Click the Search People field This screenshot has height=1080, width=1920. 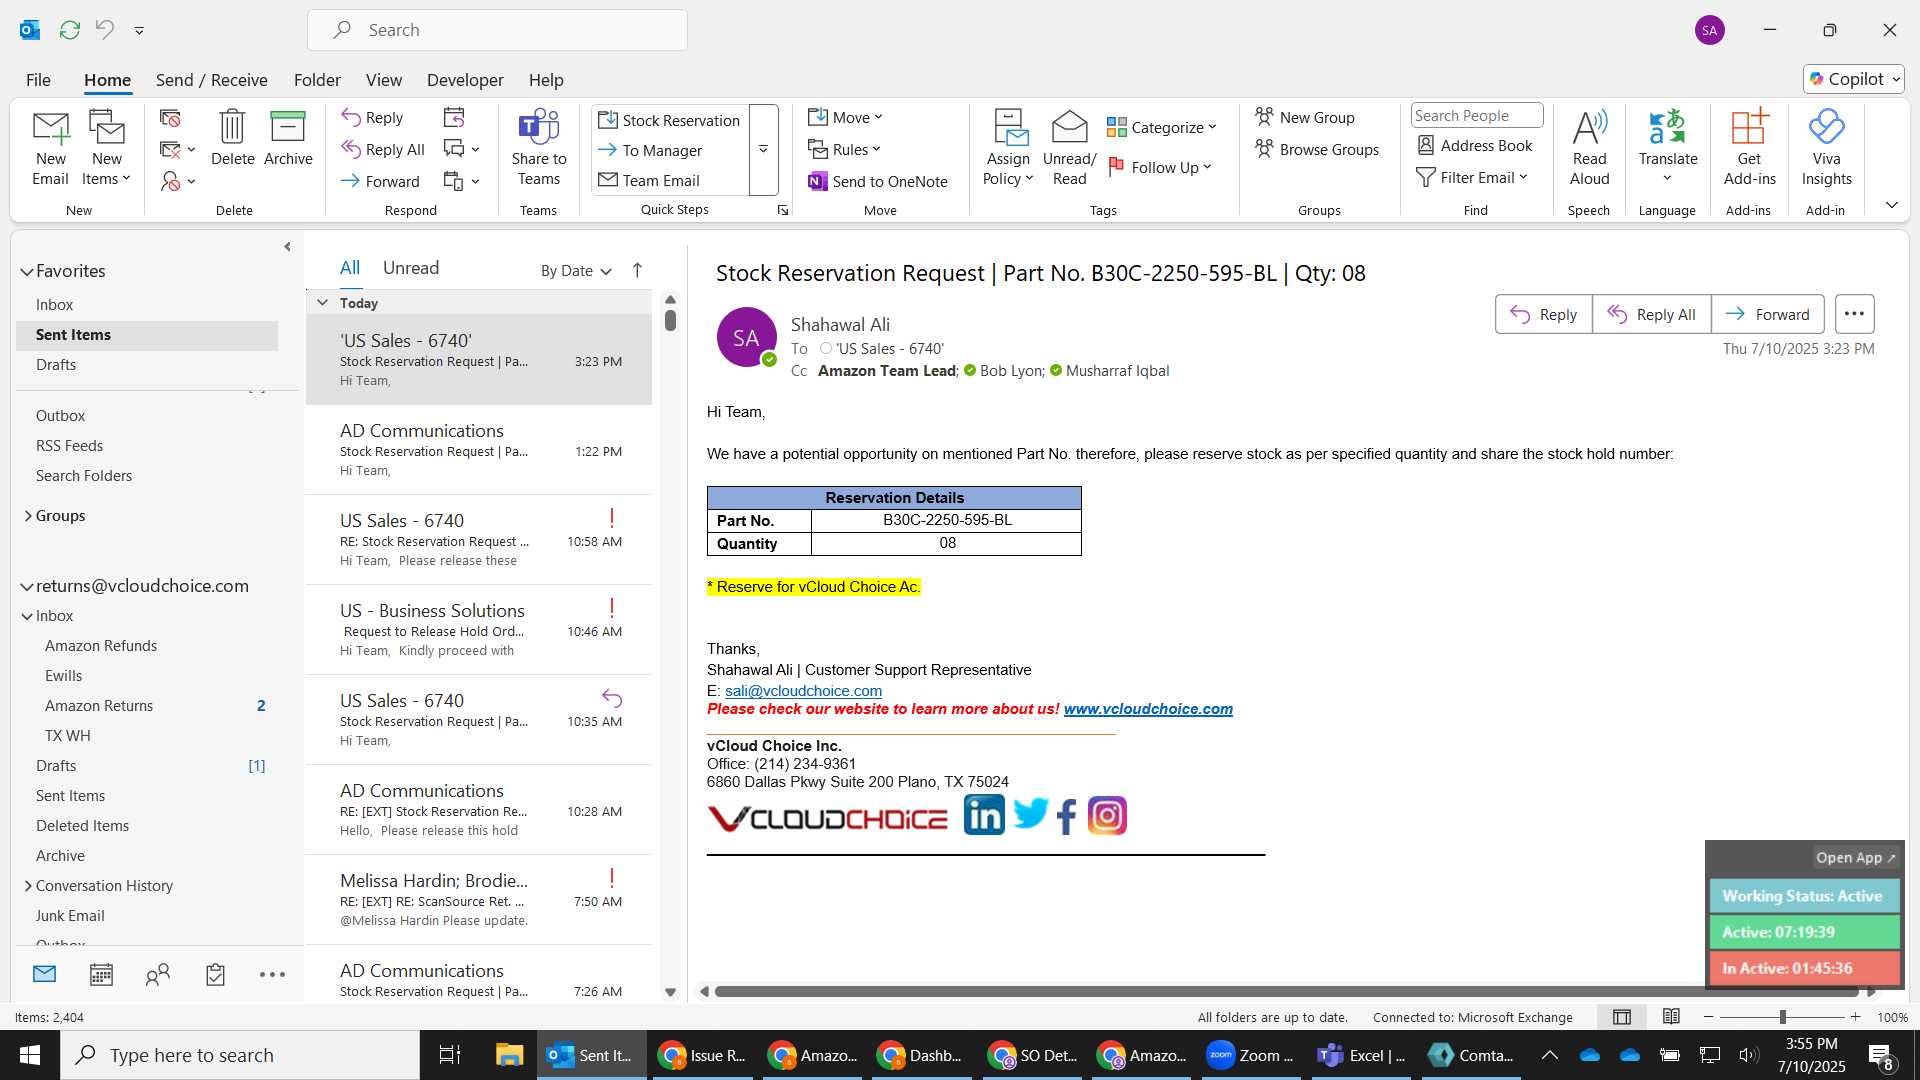click(1476, 116)
